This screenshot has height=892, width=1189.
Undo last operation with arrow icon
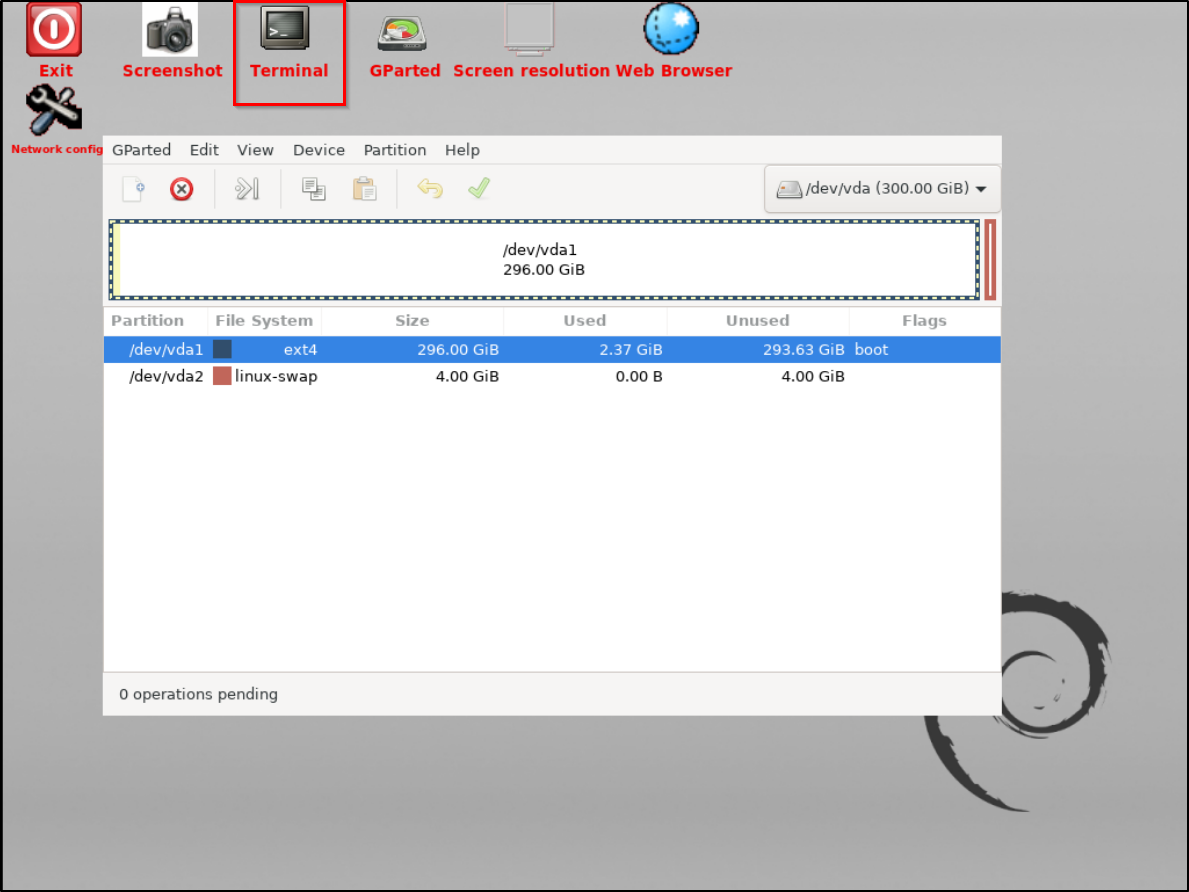point(430,189)
